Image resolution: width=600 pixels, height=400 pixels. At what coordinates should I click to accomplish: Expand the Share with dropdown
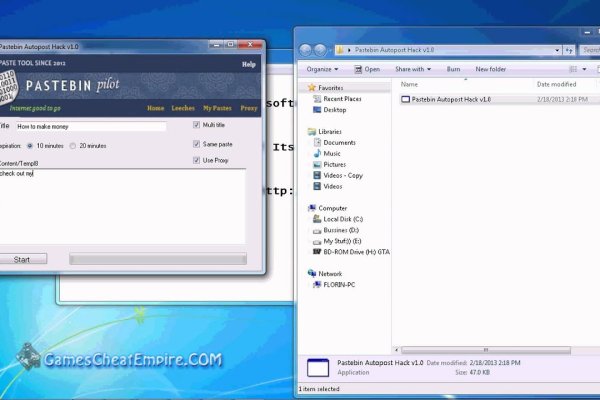click(x=412, y=69)
